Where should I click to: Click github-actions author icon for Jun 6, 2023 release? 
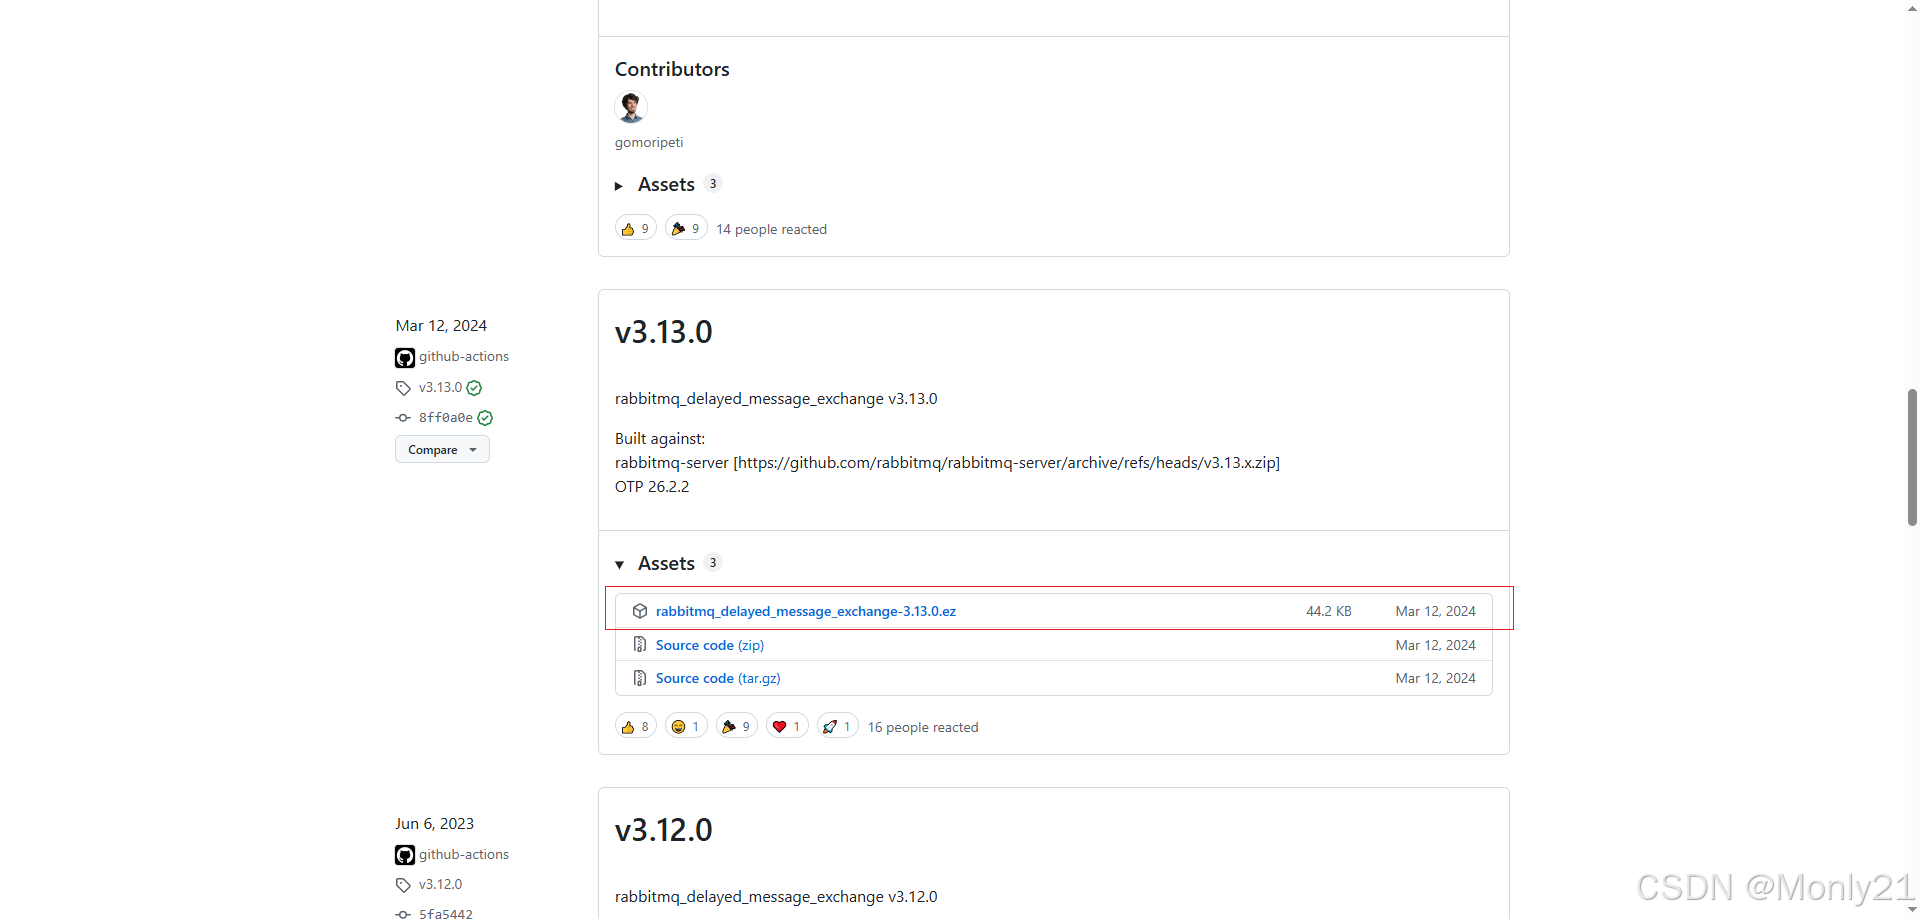tap(405, 855)
